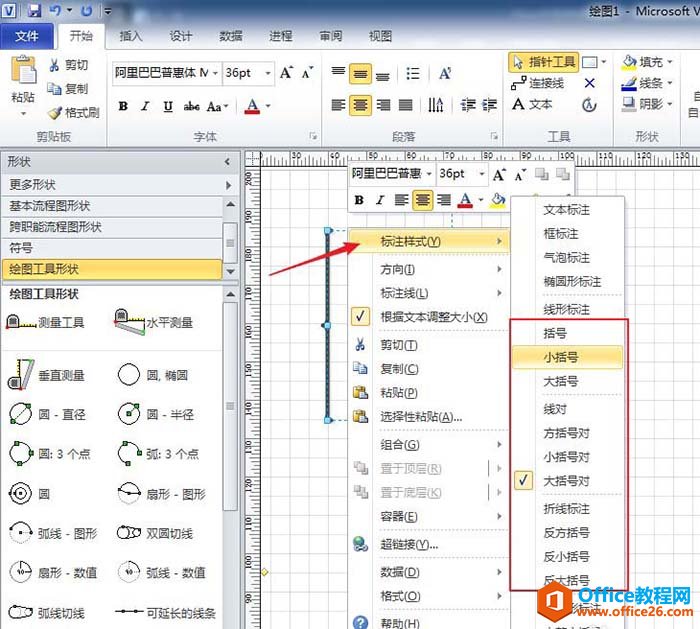Viewport: 700px width, 629px height.
Task: Open mini toolbar font size dropdown
Action: point(481,173)
